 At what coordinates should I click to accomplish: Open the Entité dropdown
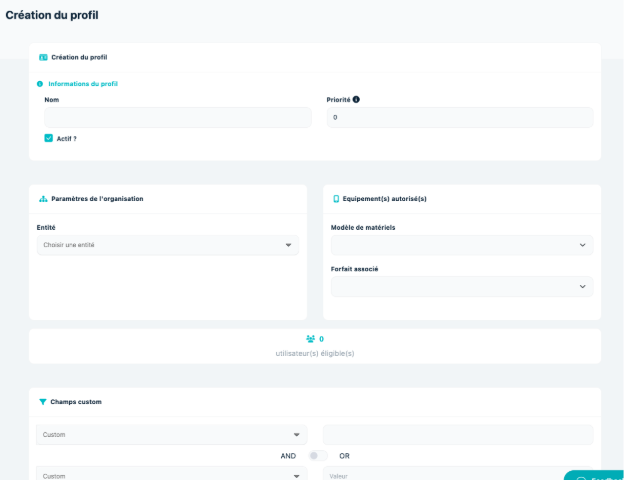[168, 245]
